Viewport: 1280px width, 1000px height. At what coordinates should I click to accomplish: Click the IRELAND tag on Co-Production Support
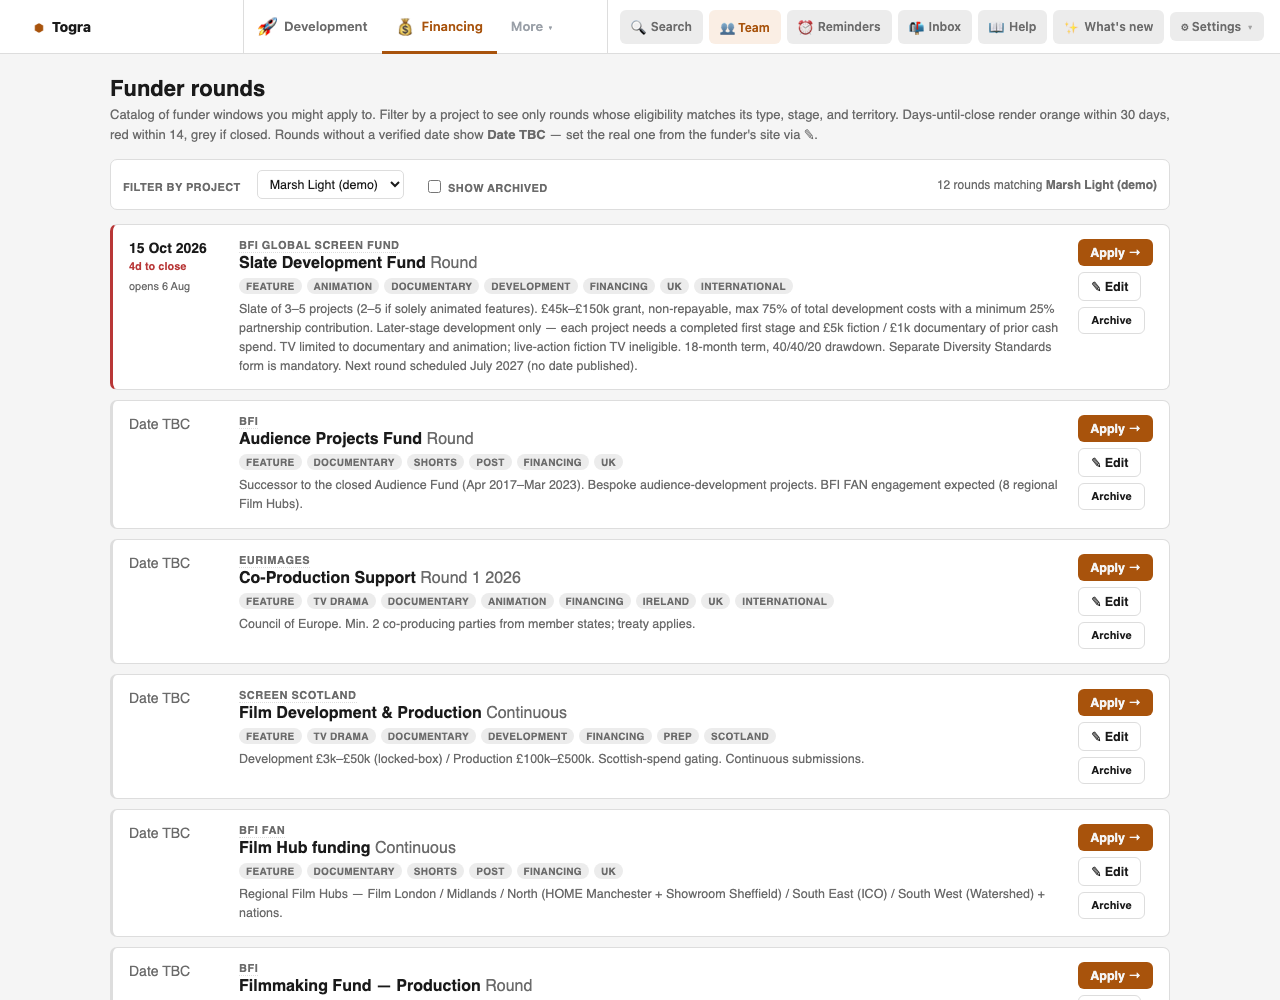[x=665, y=602]
